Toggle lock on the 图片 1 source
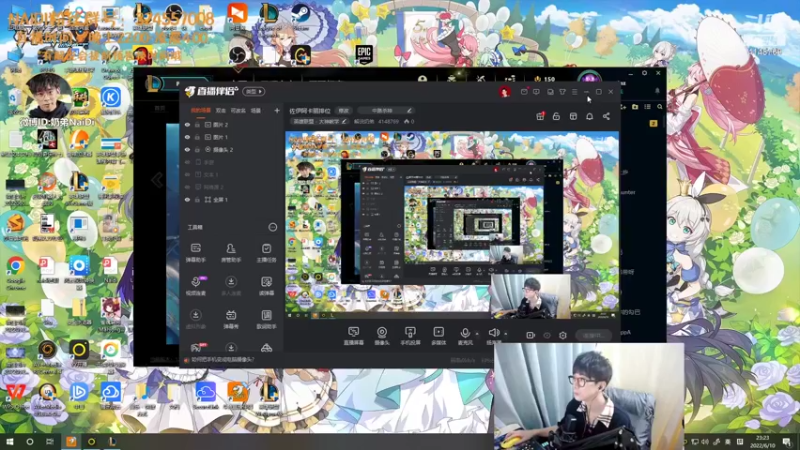Screen dimensions: 800x450 pyautogui.click(x=197, y=137)
